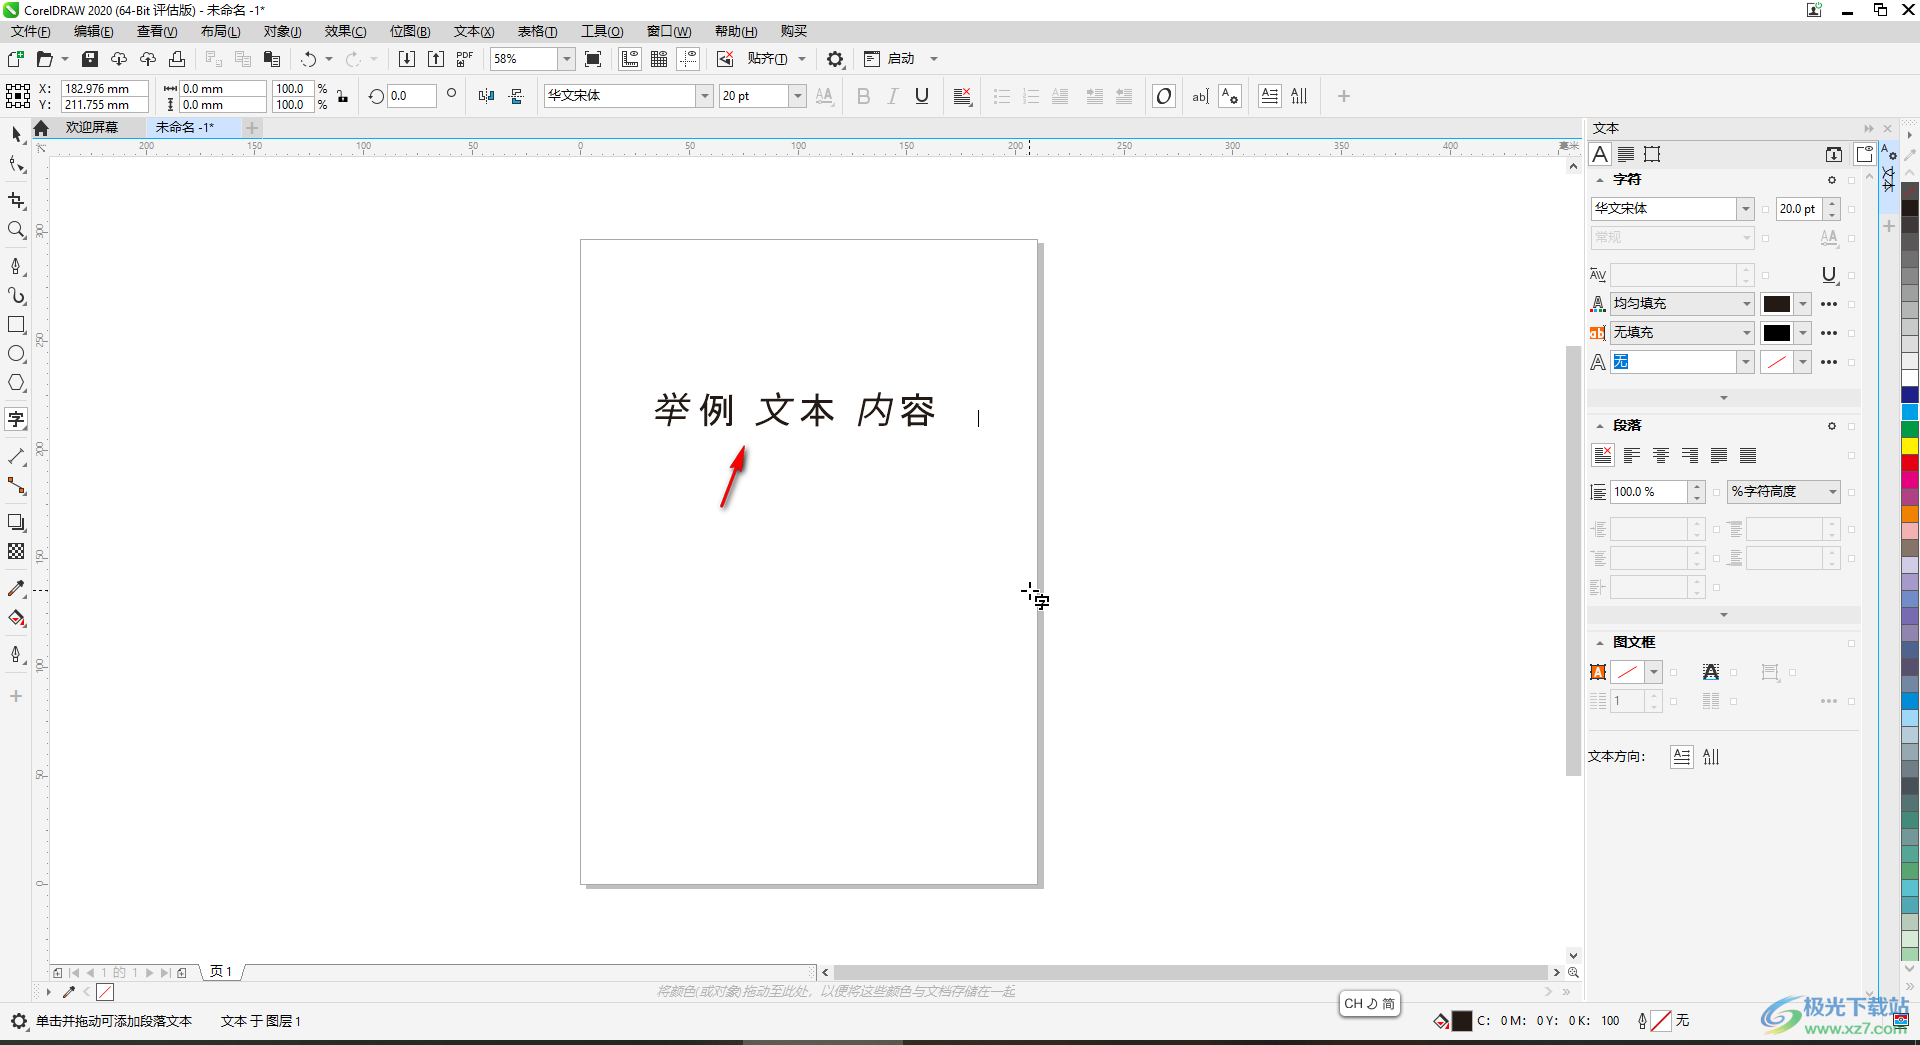The height and width of the screenshot is (1045, 1920).
Task: Click the Import icon
Action: pos(407,59)
